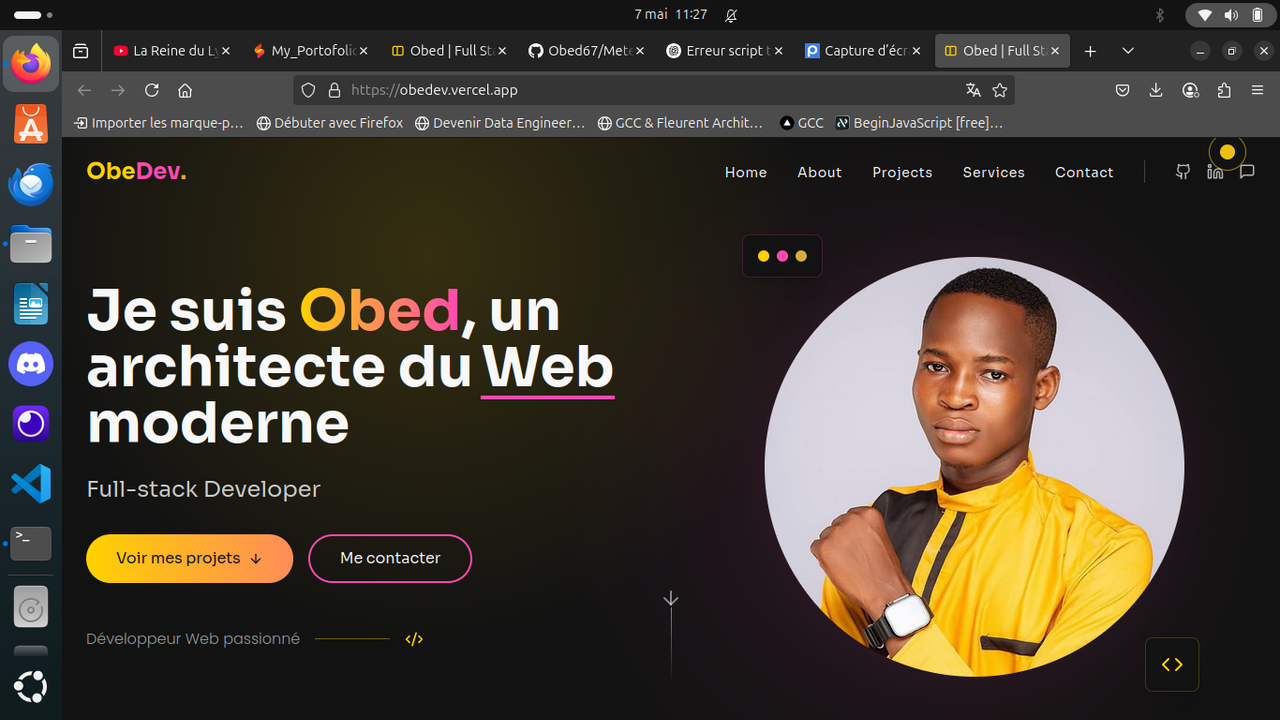1280x720 pixels.
Task: Click the yellow code brackets floating button
Action: coord(1172,664)
